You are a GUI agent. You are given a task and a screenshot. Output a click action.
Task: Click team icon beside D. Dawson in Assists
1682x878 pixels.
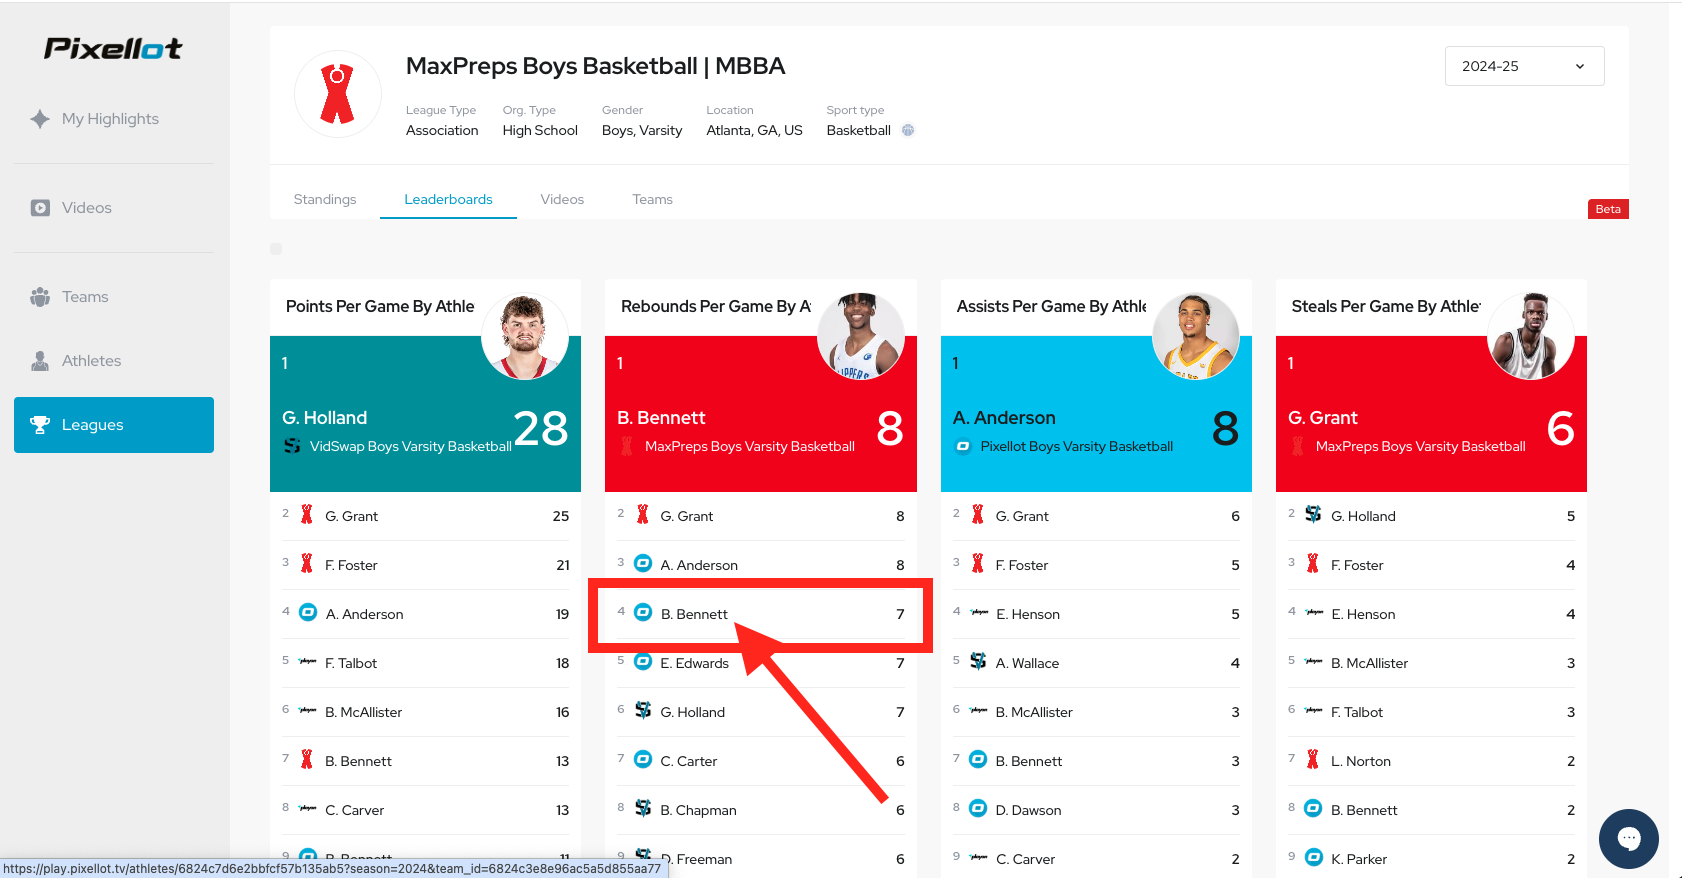coord(979,809)
